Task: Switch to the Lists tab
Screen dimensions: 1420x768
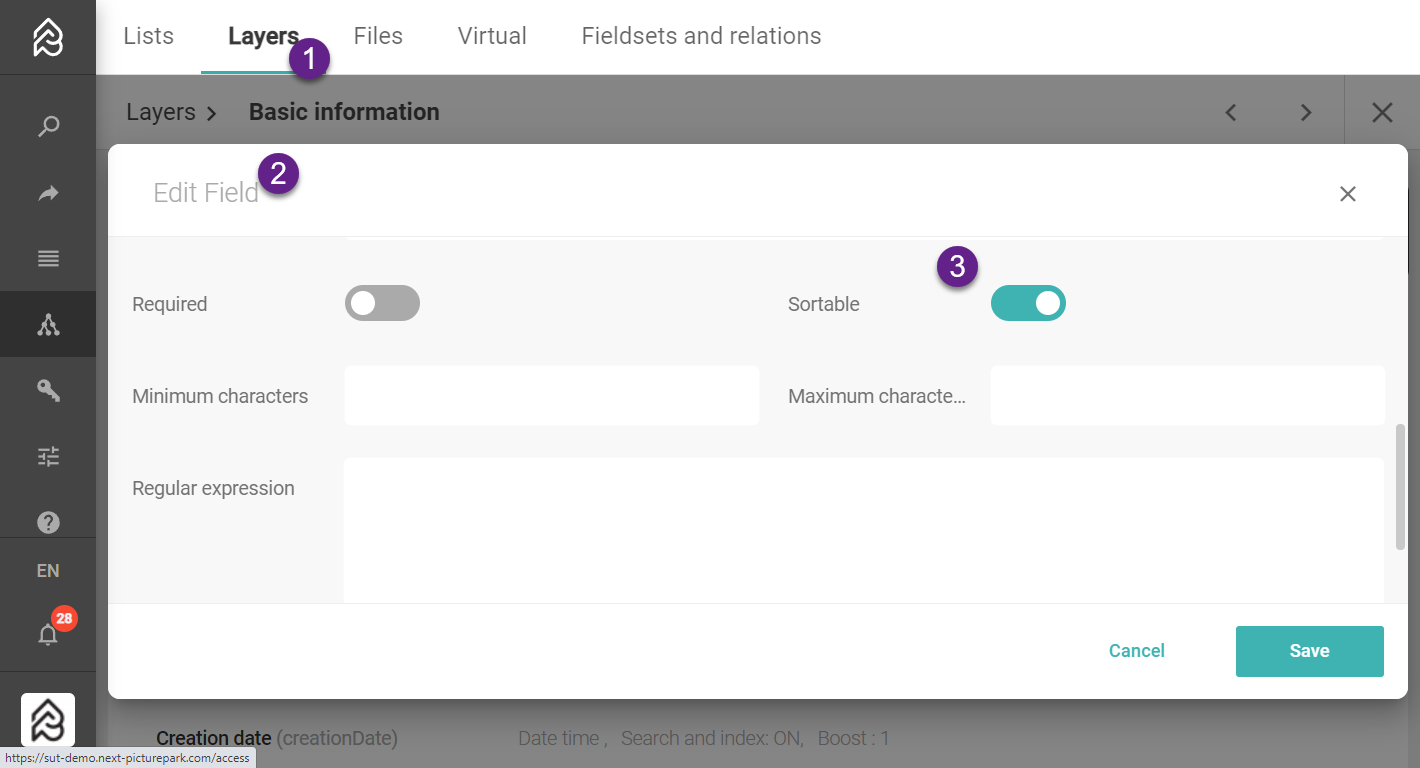Action: tap(148, 36)
